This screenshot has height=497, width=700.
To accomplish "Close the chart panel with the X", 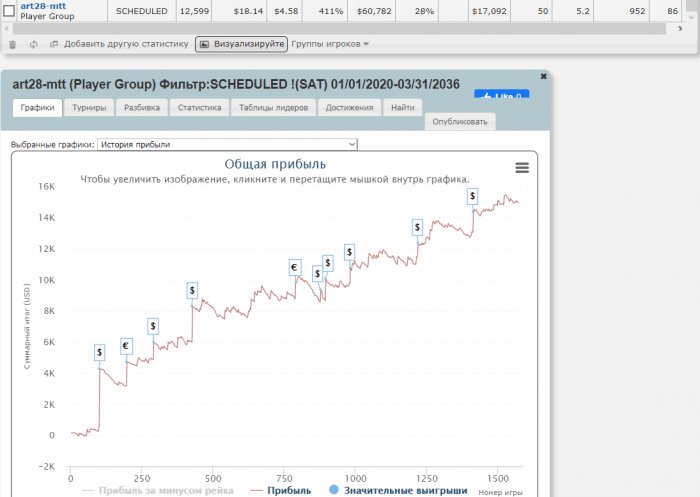I will [x=543, y=76].
